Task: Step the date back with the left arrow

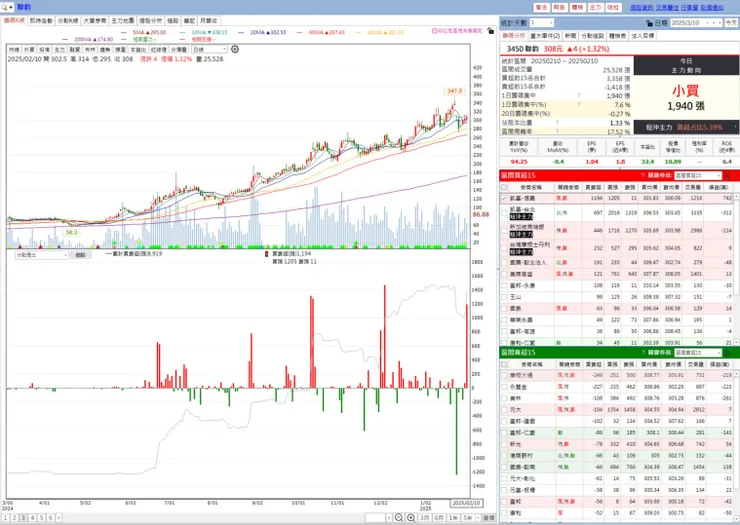Action: coord(714,23)
